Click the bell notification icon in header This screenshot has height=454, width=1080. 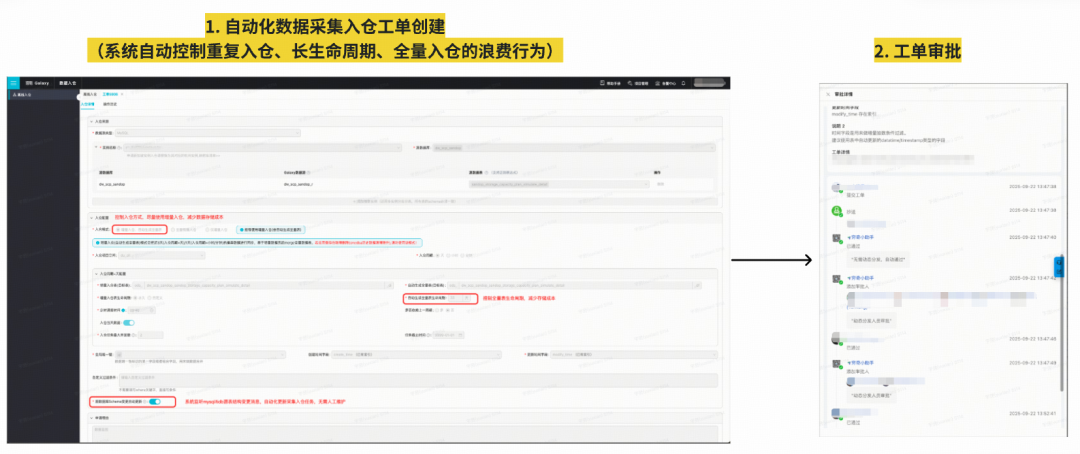point(683,83)
